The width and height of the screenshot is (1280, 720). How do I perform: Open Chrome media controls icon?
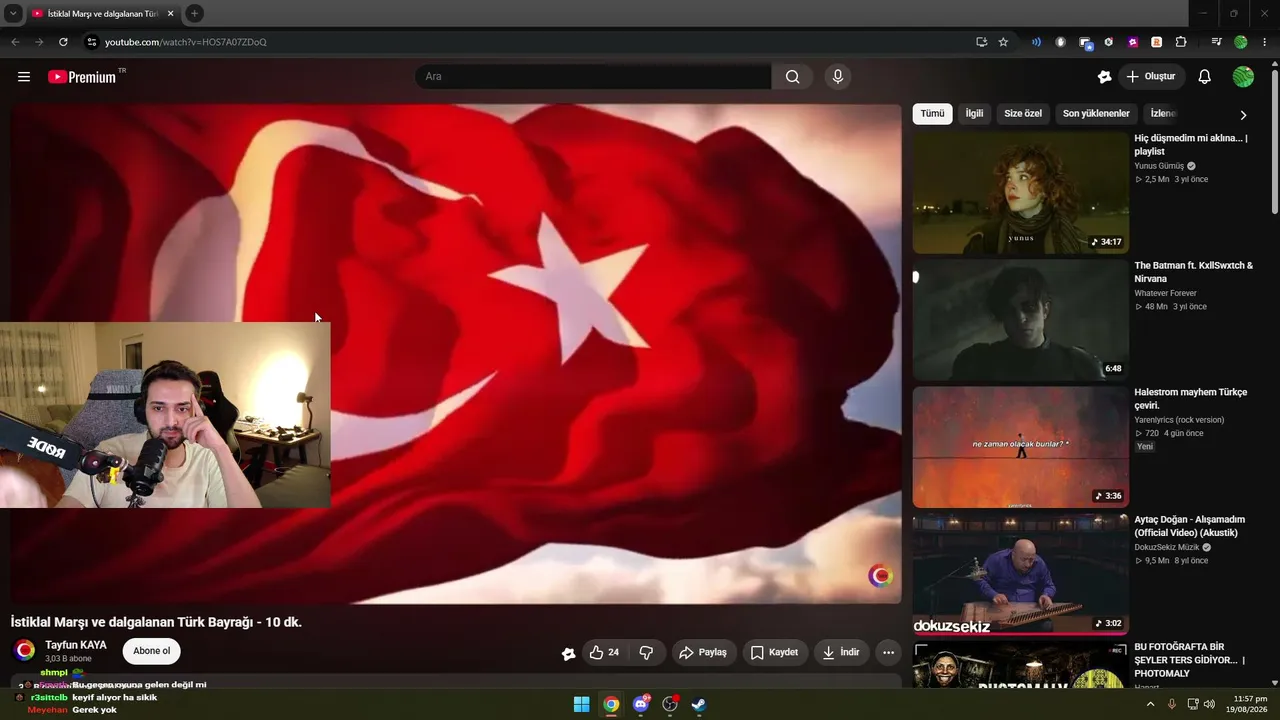click(1216, 42)
